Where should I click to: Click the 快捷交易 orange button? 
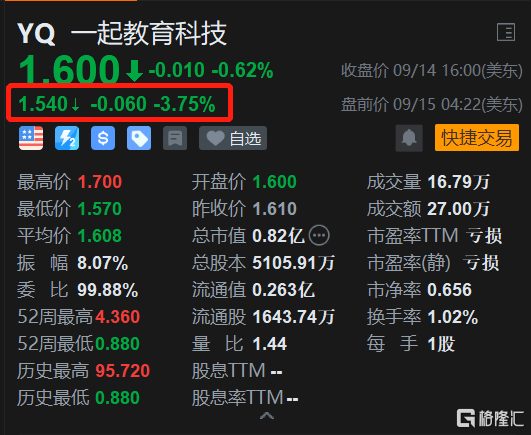click(477, 137)
